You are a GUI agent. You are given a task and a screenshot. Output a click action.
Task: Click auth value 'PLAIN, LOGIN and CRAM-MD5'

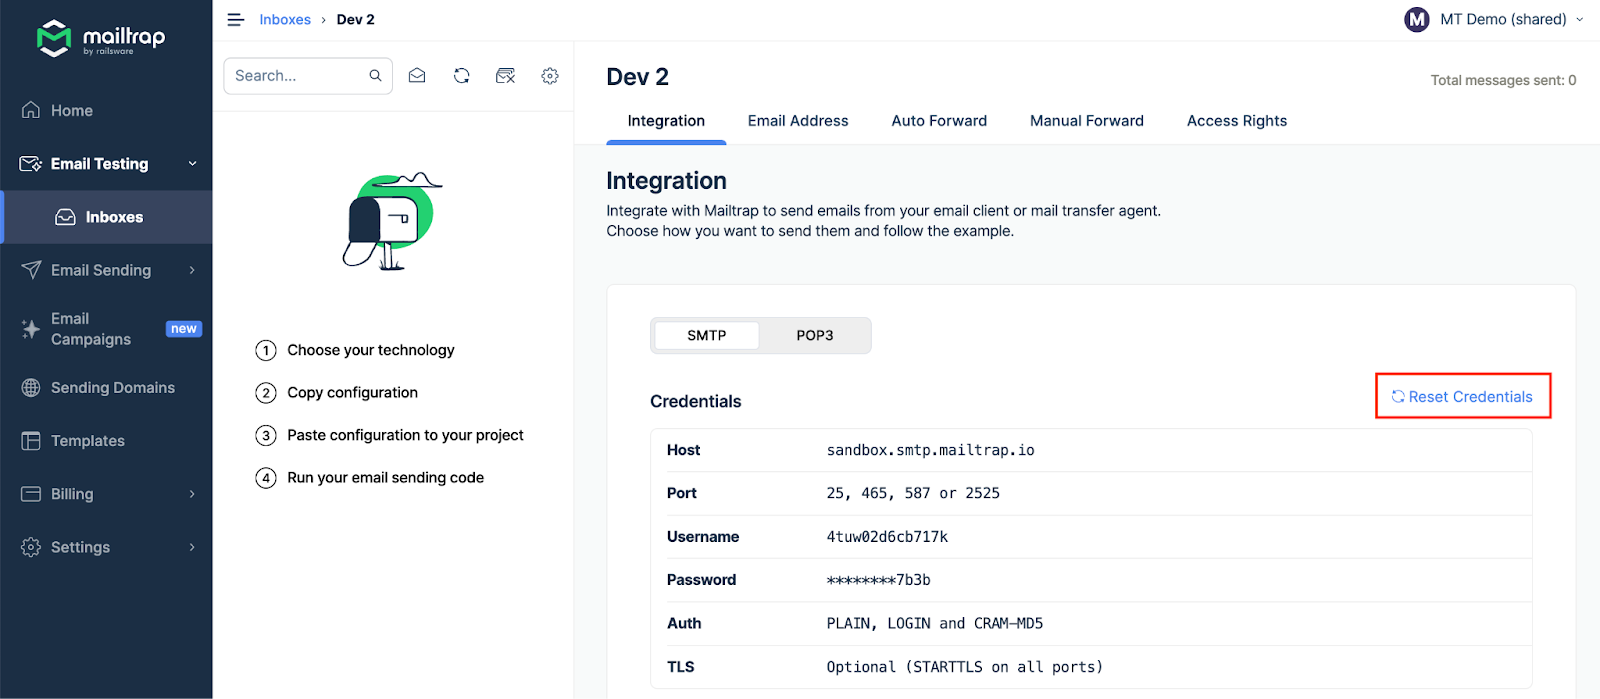(x=935, y=623)
